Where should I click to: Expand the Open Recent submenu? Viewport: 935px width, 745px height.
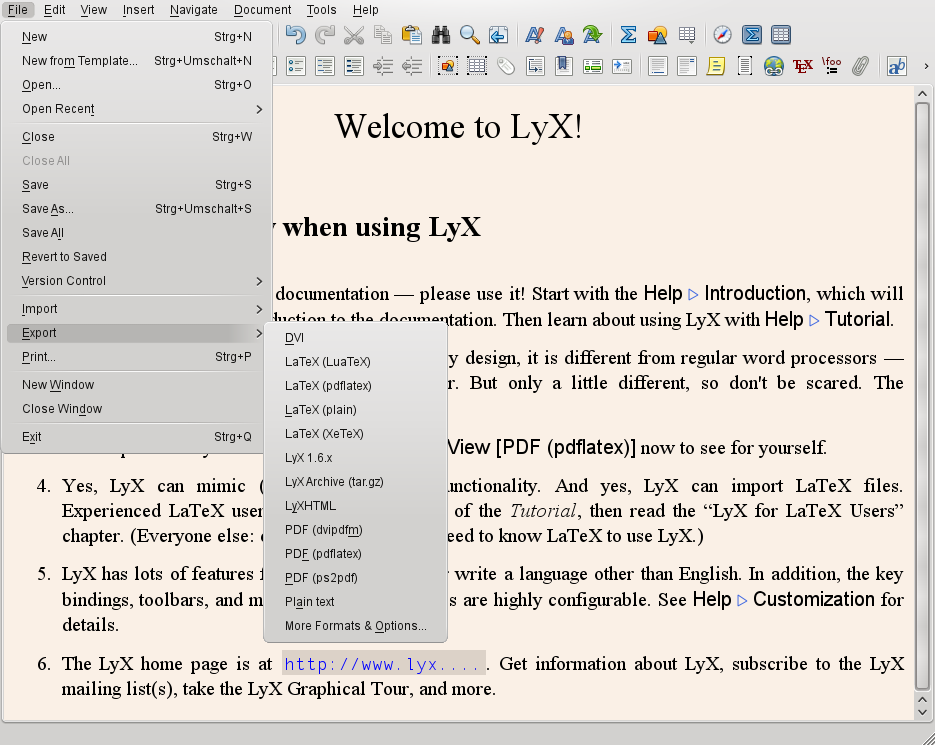(x=60, y=108)
